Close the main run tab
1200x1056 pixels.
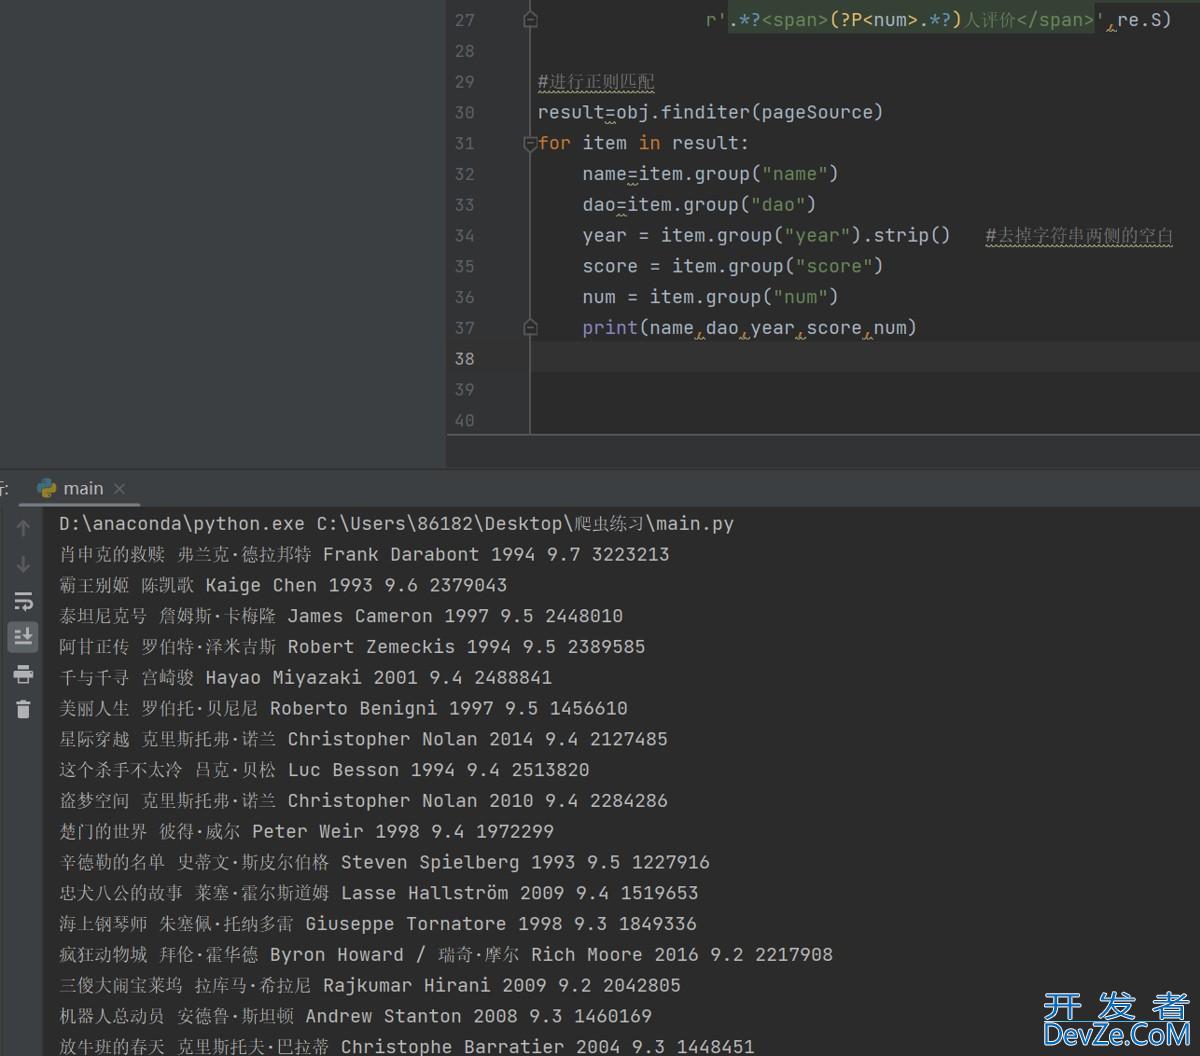(x=119, y=488)
